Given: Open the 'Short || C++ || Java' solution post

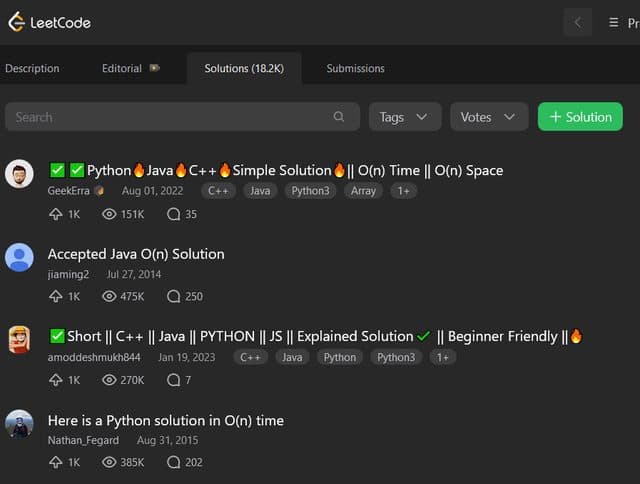Looking at the screenshot, I should [316, 336].
